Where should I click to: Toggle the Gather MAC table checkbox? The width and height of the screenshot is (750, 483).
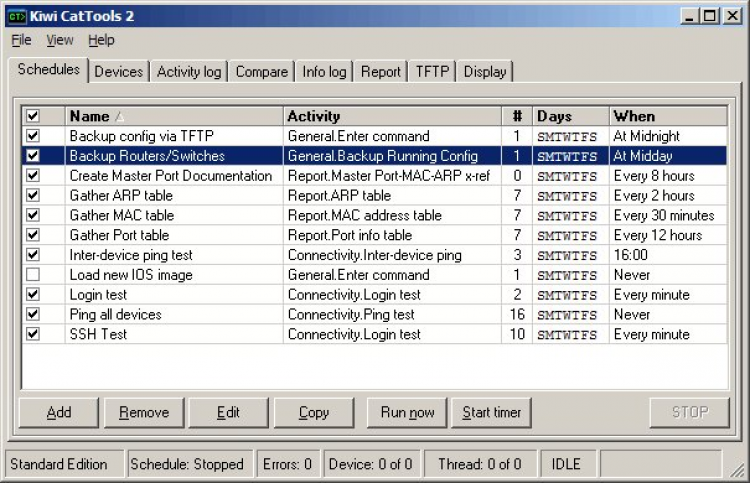pos(33,215)
